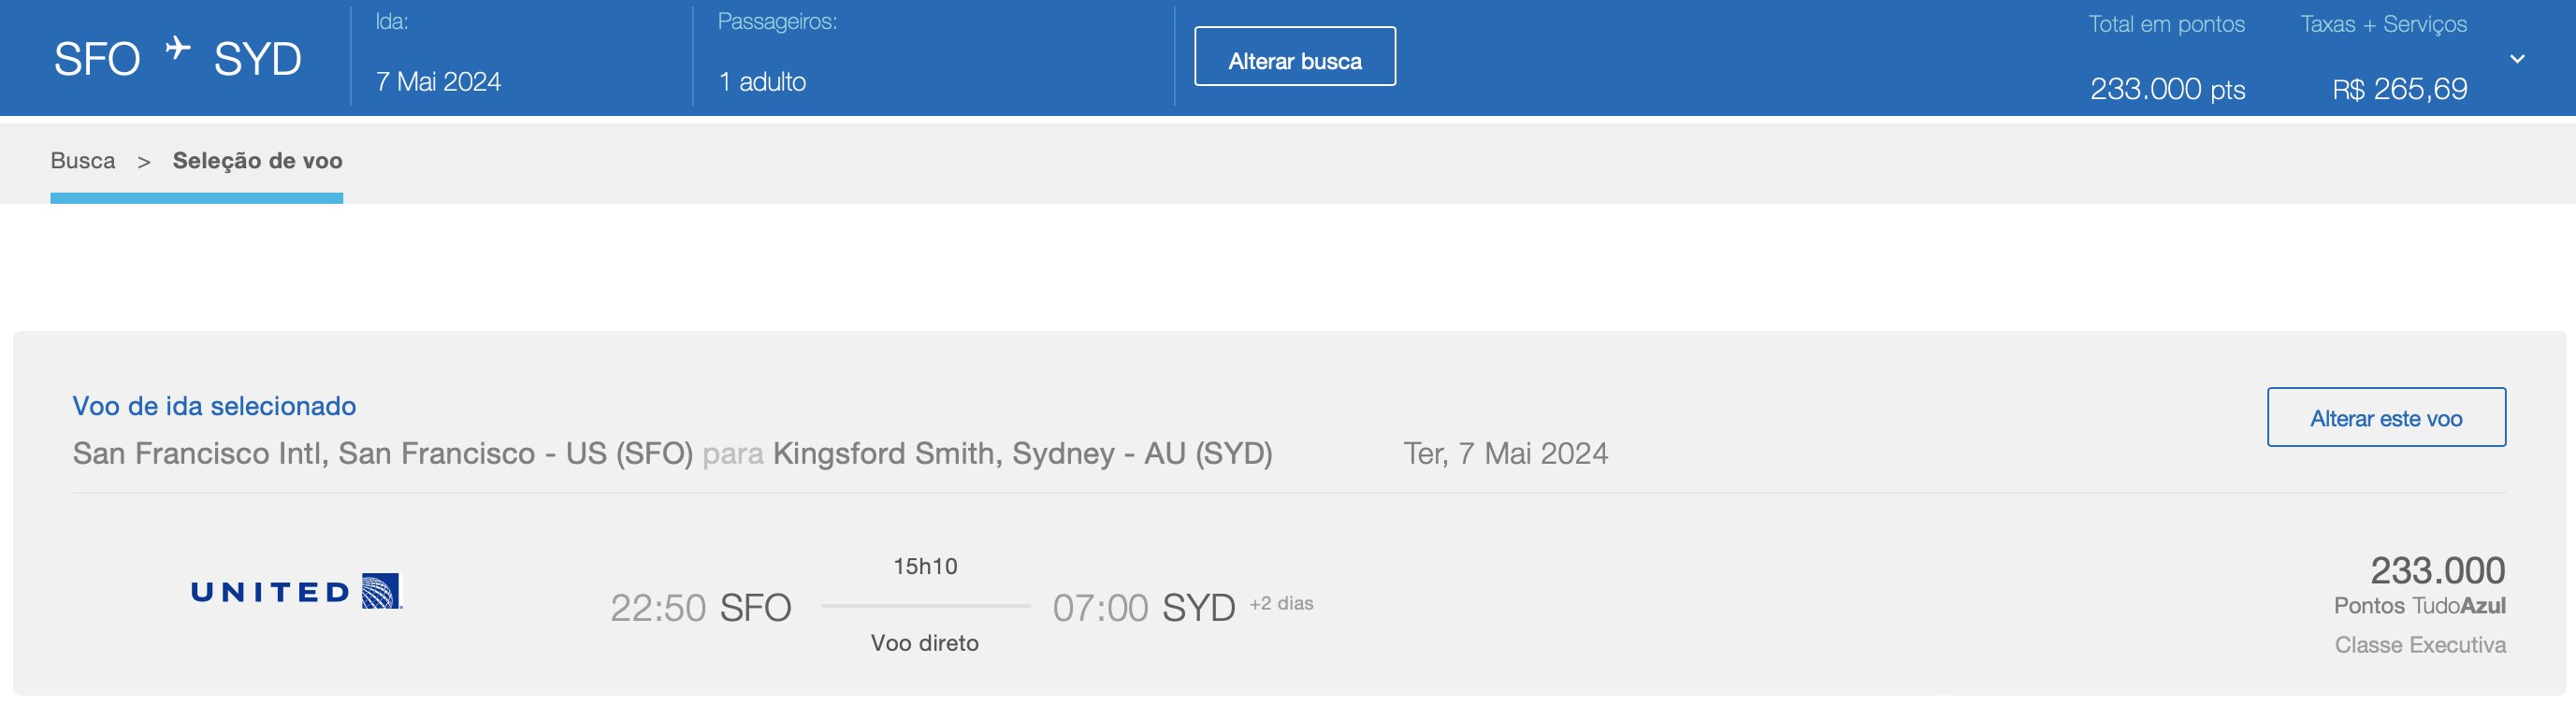Click the 07:00 SYD arrival time
The image size is (2576, 705).
[1144, 608]
